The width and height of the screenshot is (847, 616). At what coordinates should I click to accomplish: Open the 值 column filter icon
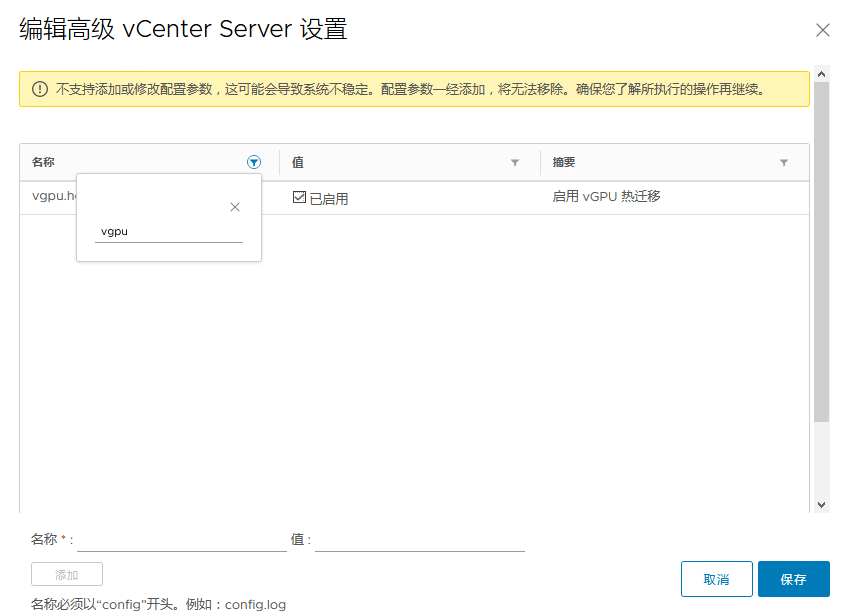coord(515,163)
